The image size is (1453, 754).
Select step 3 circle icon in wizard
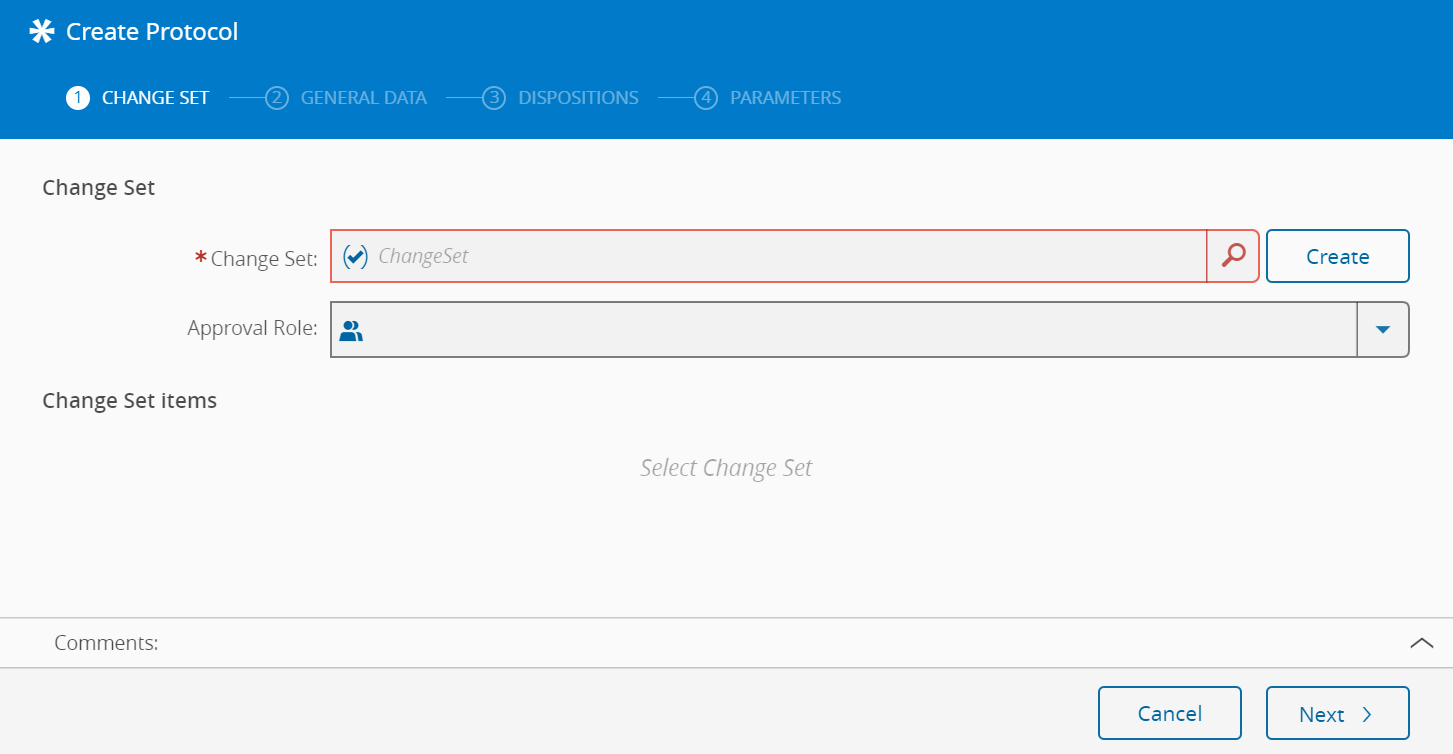click(493, 98)
